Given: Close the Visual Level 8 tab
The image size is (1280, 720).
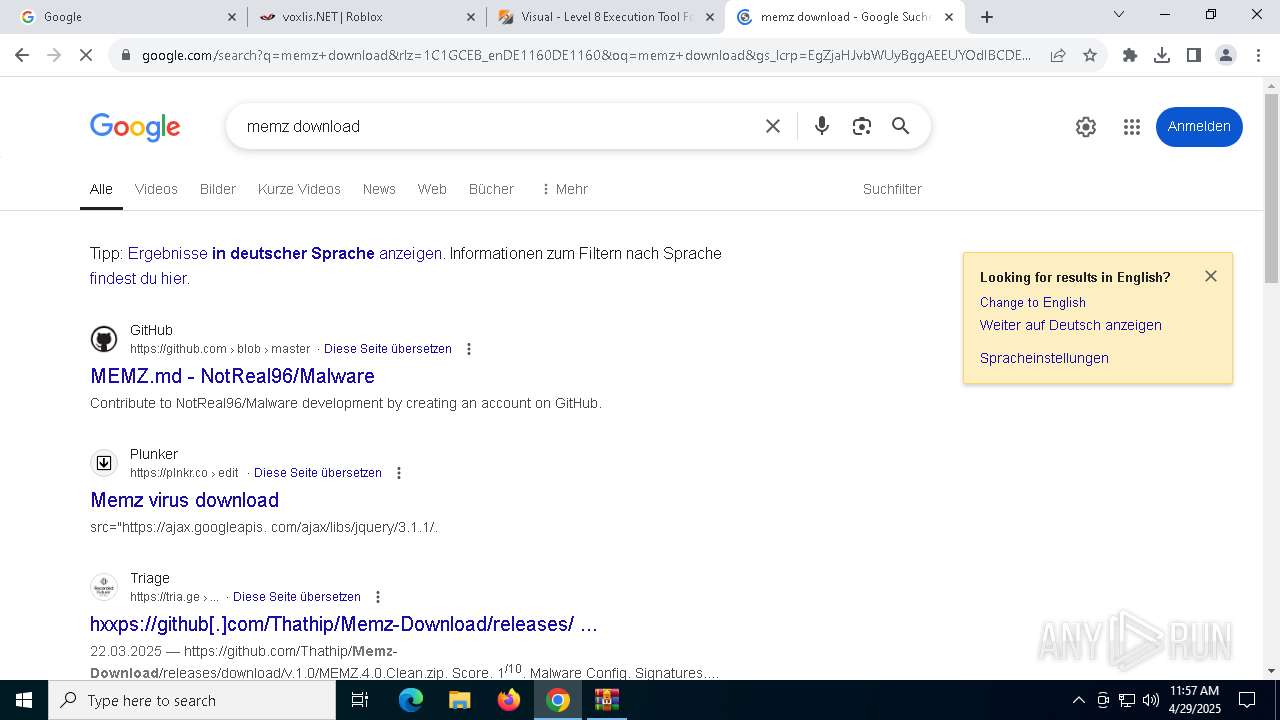Looking at the screenshot, I should tap(710, 17).
